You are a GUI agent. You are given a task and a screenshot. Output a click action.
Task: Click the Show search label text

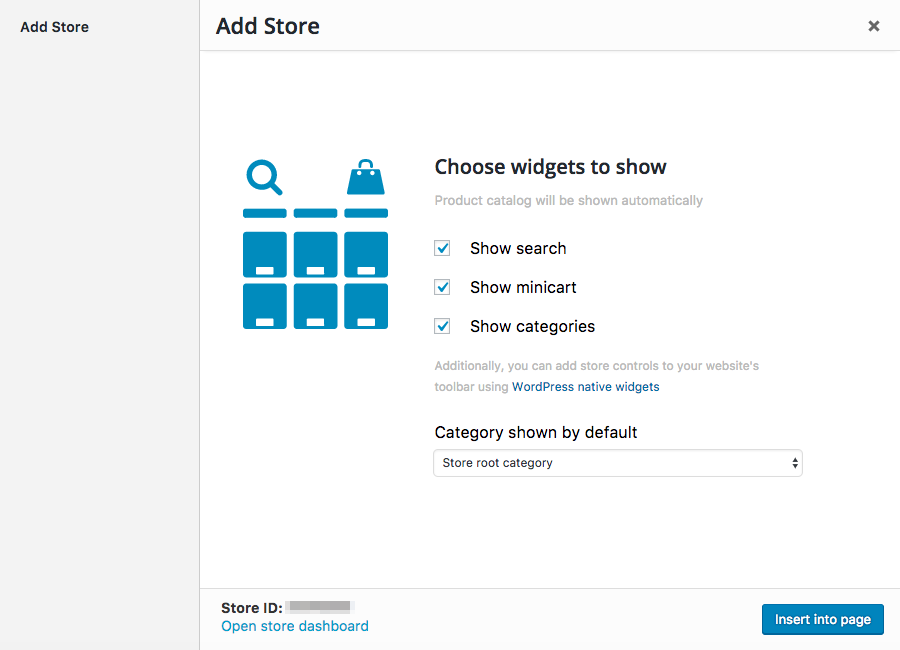[x=518, y=248]
